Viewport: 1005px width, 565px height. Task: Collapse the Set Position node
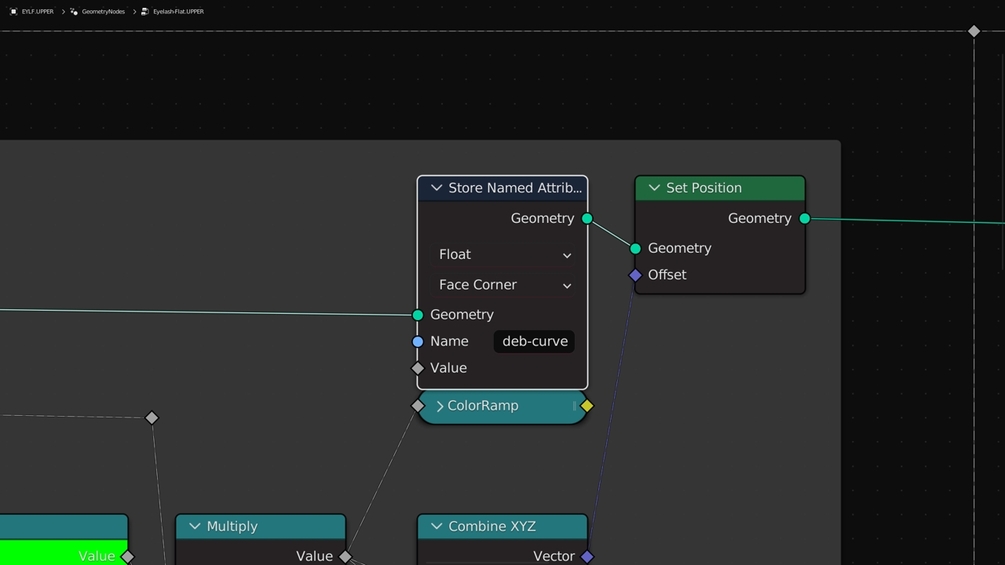(654, 188)
